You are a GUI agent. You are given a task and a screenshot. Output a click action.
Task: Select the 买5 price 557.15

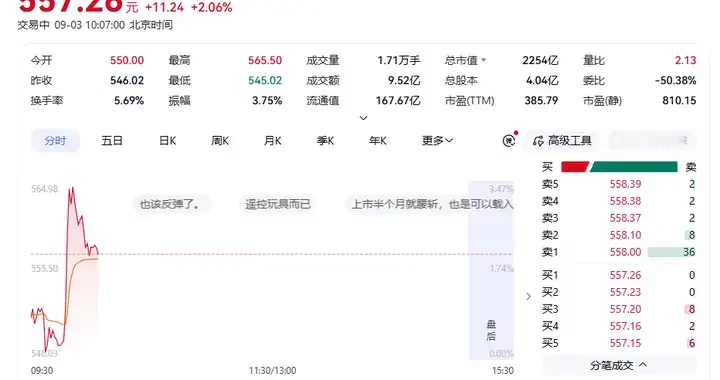[625, 343]
